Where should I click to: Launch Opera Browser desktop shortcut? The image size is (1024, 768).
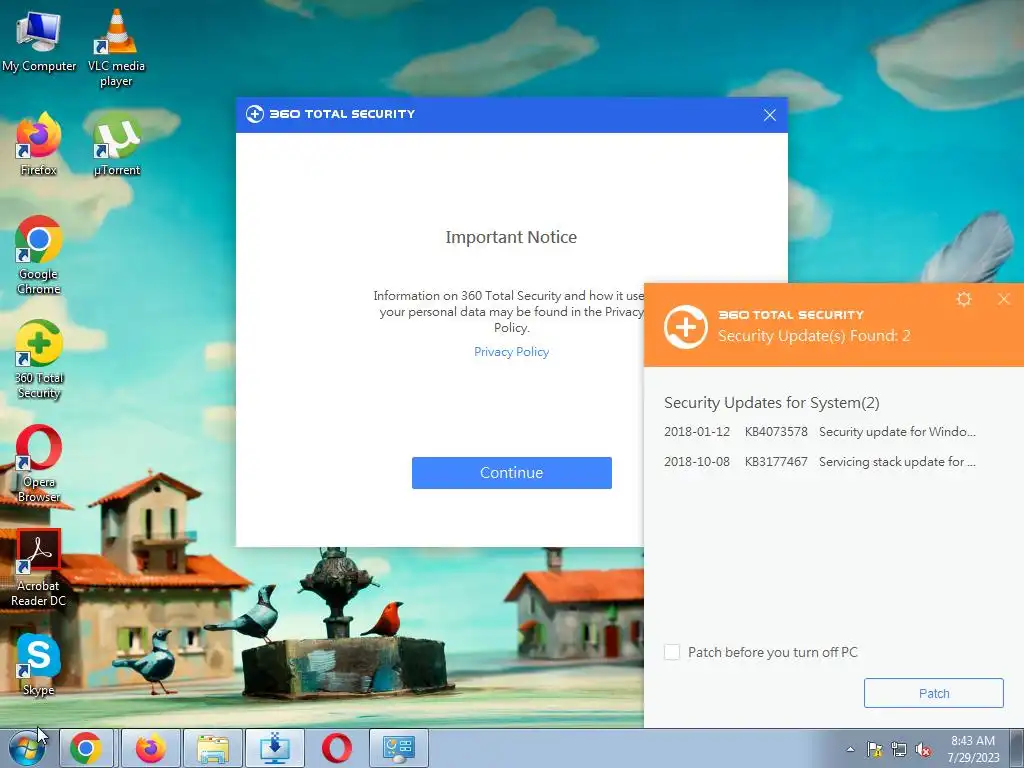click(x=39, y=463)
